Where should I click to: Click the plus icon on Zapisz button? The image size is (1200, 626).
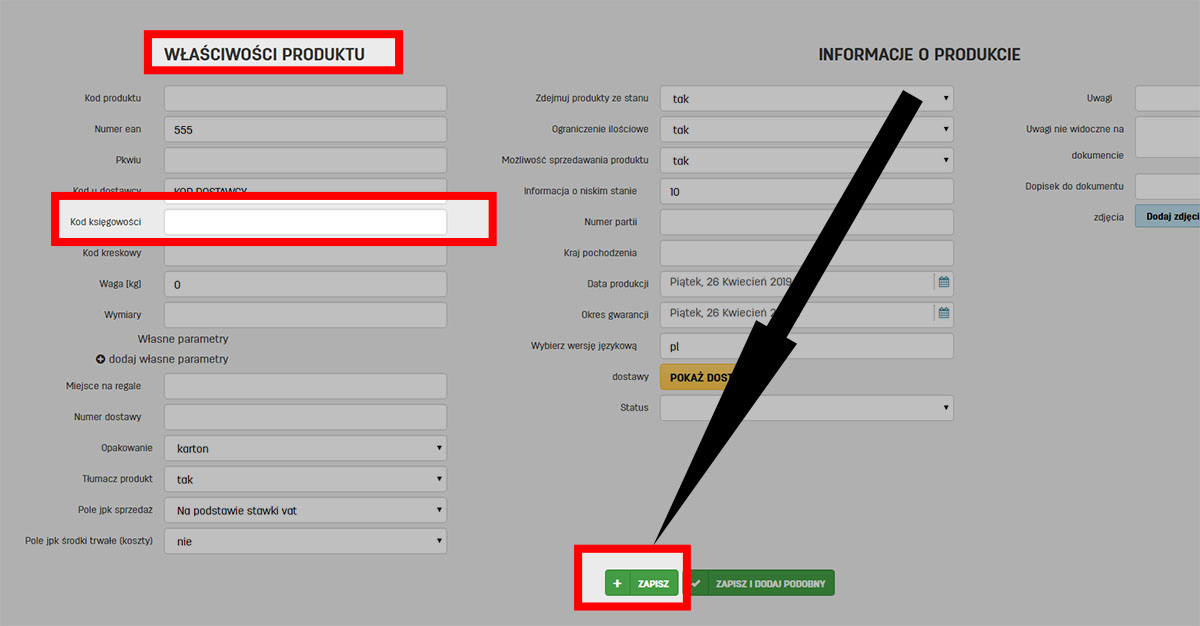617,583
